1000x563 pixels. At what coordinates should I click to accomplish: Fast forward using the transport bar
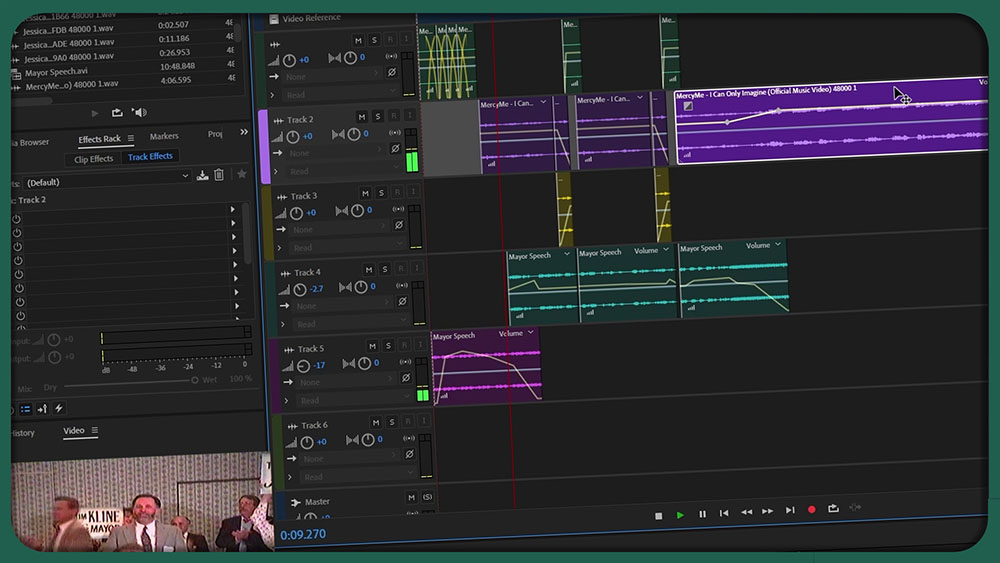click(768, 511)
